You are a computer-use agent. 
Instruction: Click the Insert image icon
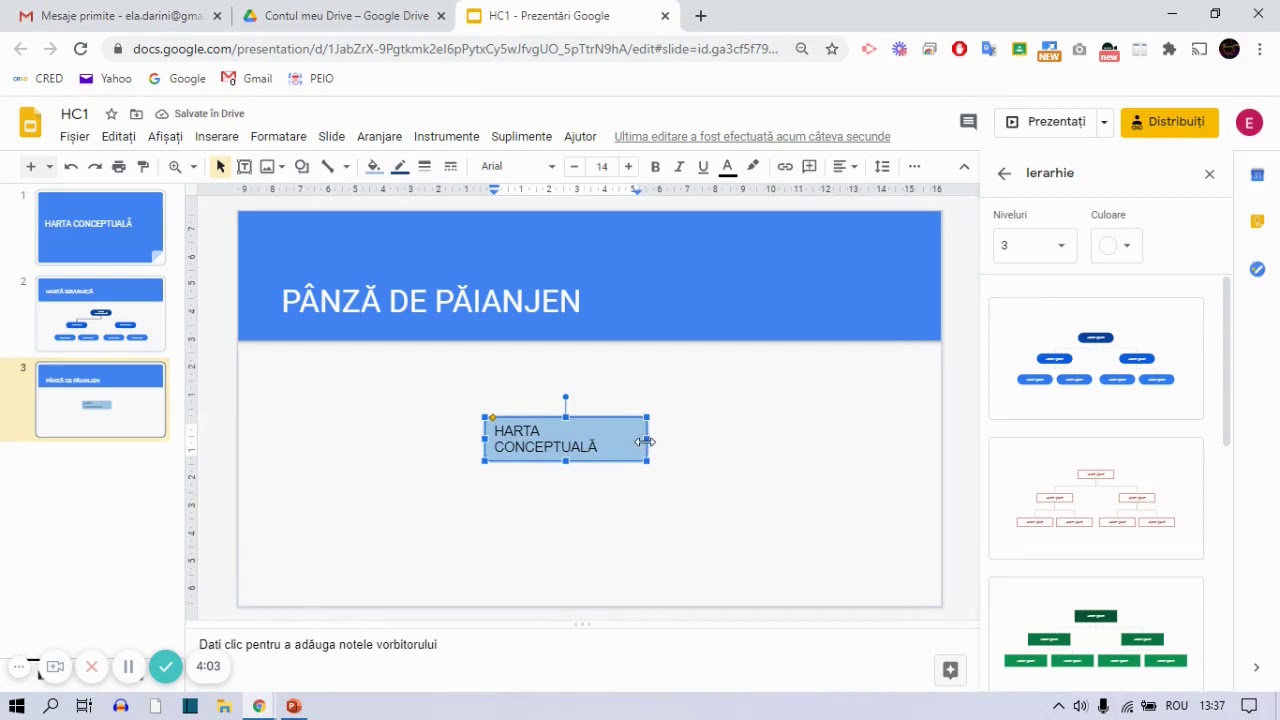267,166
